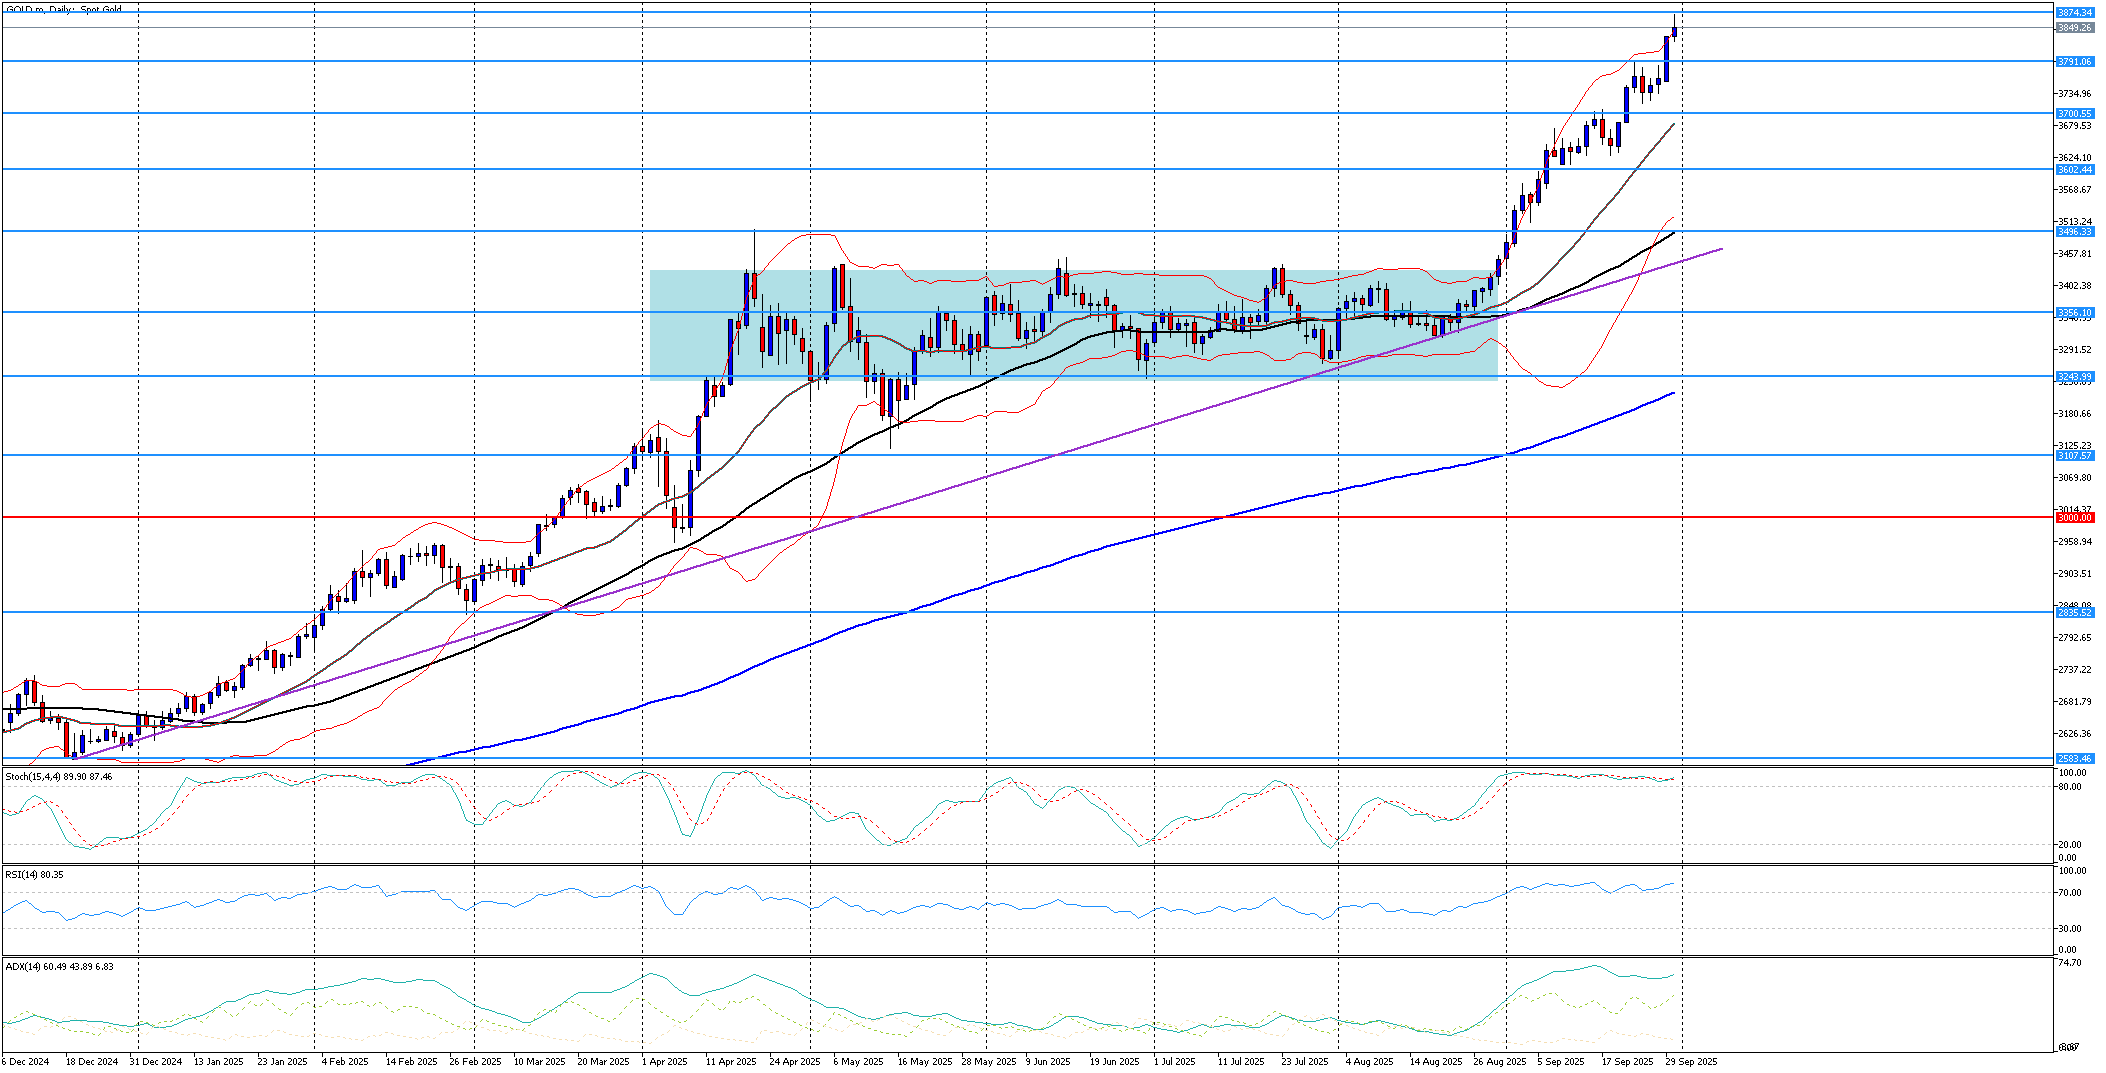Select the 29 Sep 2025 date marker
The height and width of the screenshot is (1073, 2106).
point(1691,1062)
